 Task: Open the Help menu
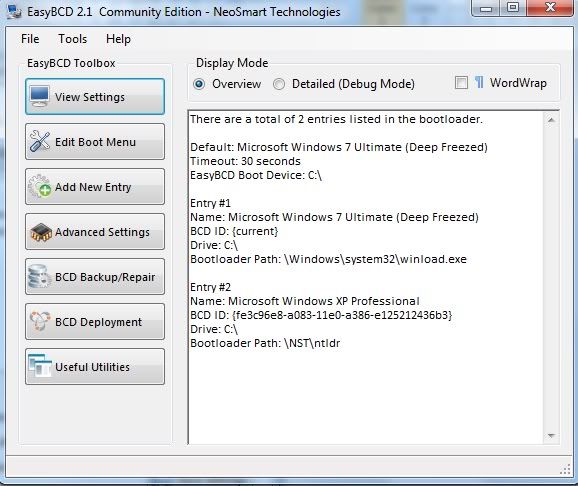(118, 39)
